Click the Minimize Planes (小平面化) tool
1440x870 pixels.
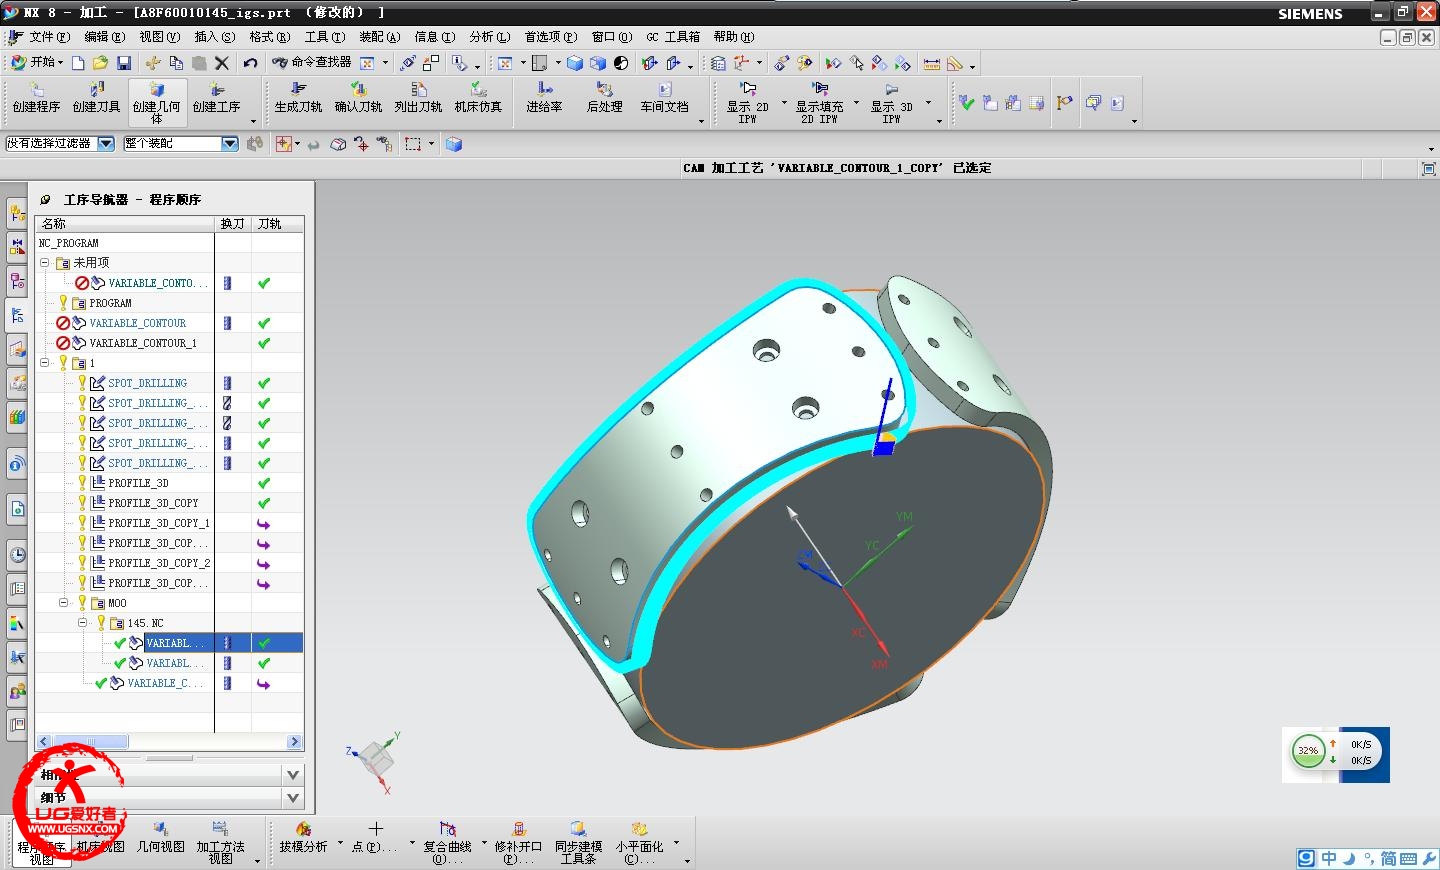point(639,842)
